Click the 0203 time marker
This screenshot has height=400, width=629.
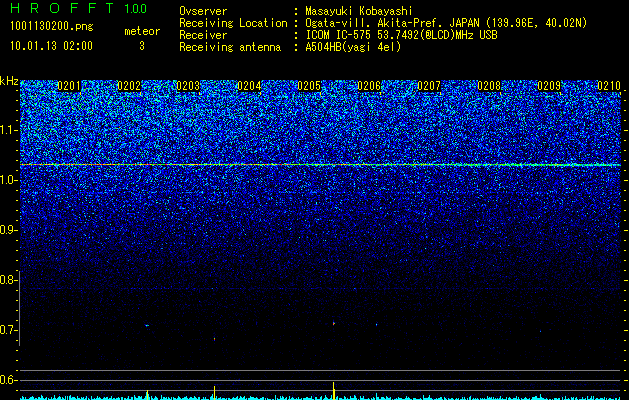point(188,86)
